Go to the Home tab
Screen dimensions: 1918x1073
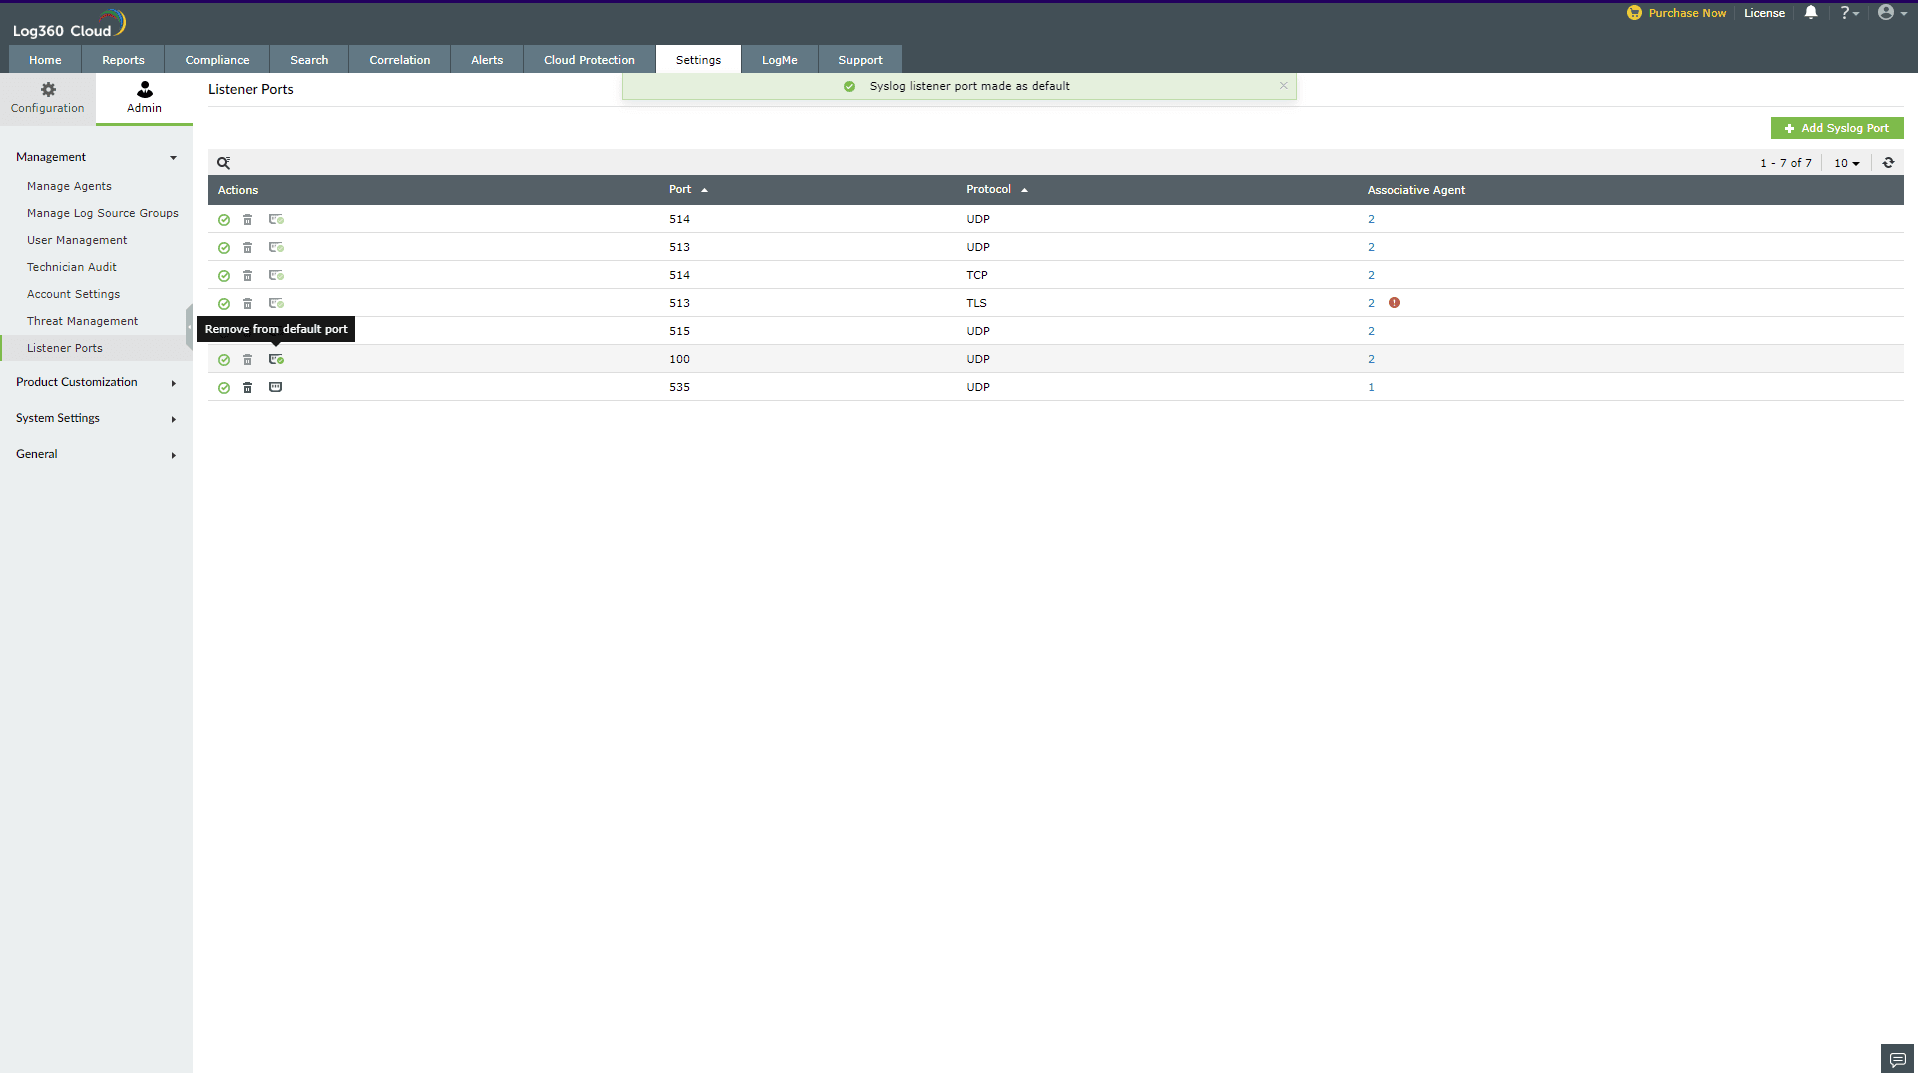[45, 60]
